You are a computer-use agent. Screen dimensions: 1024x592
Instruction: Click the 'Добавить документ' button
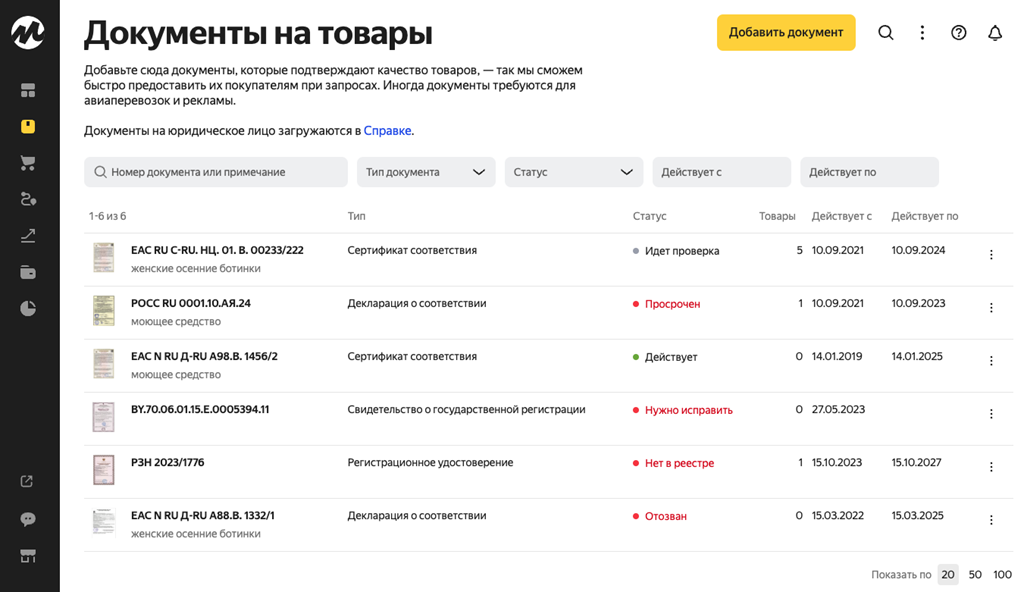pos(786,32)
